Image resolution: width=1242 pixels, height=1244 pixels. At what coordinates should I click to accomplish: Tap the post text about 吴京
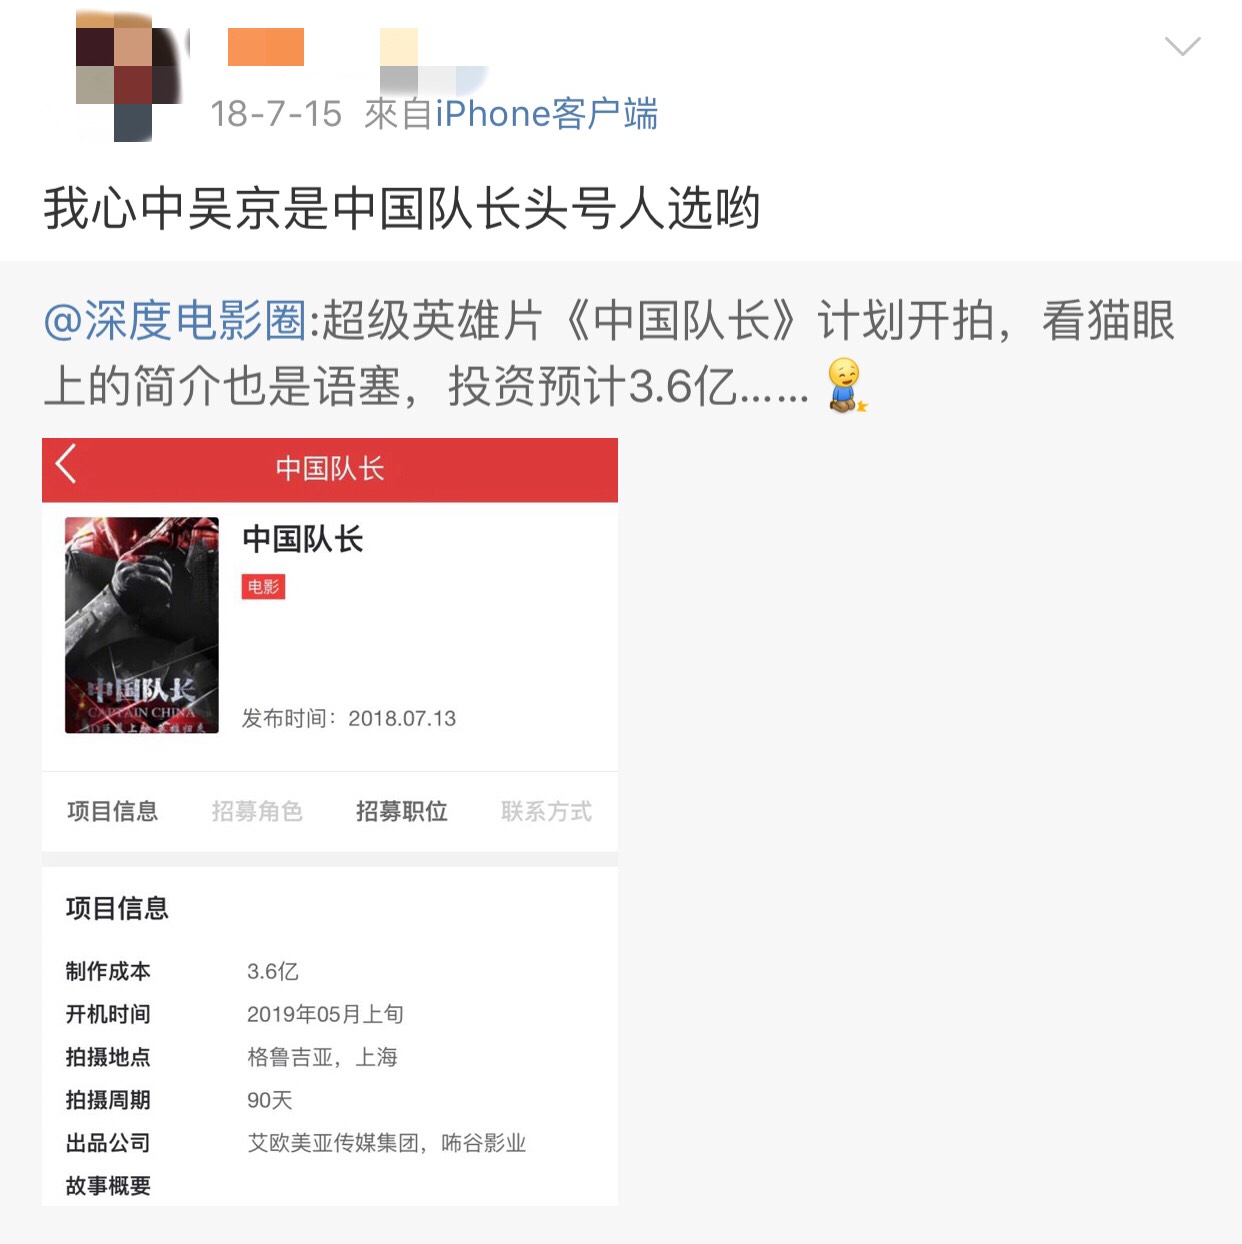point(402,209)
